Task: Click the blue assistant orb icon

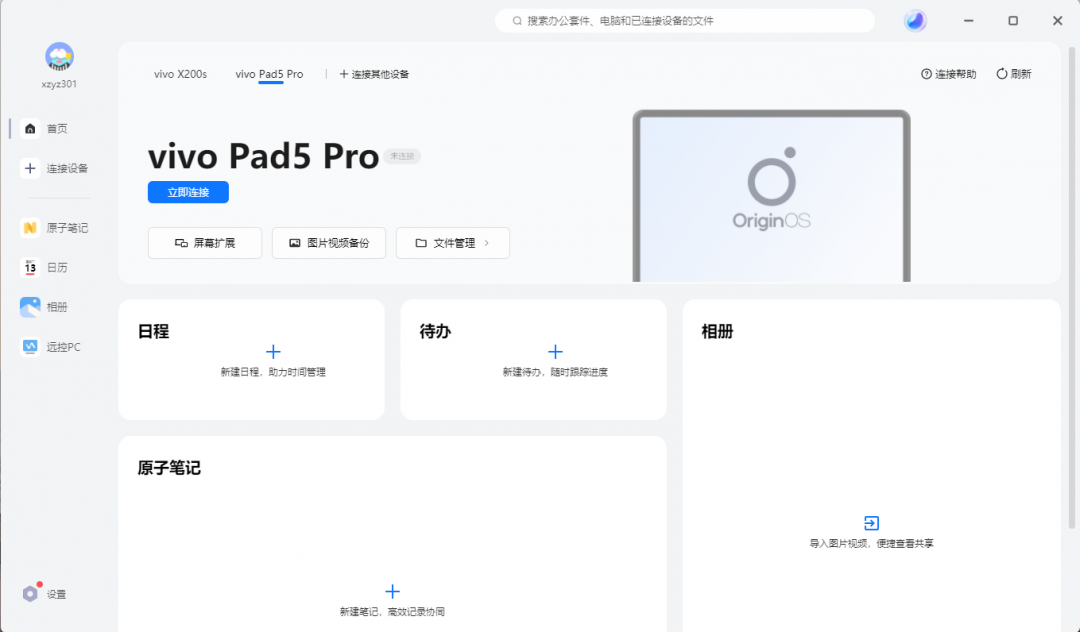Action: (915, 21)
